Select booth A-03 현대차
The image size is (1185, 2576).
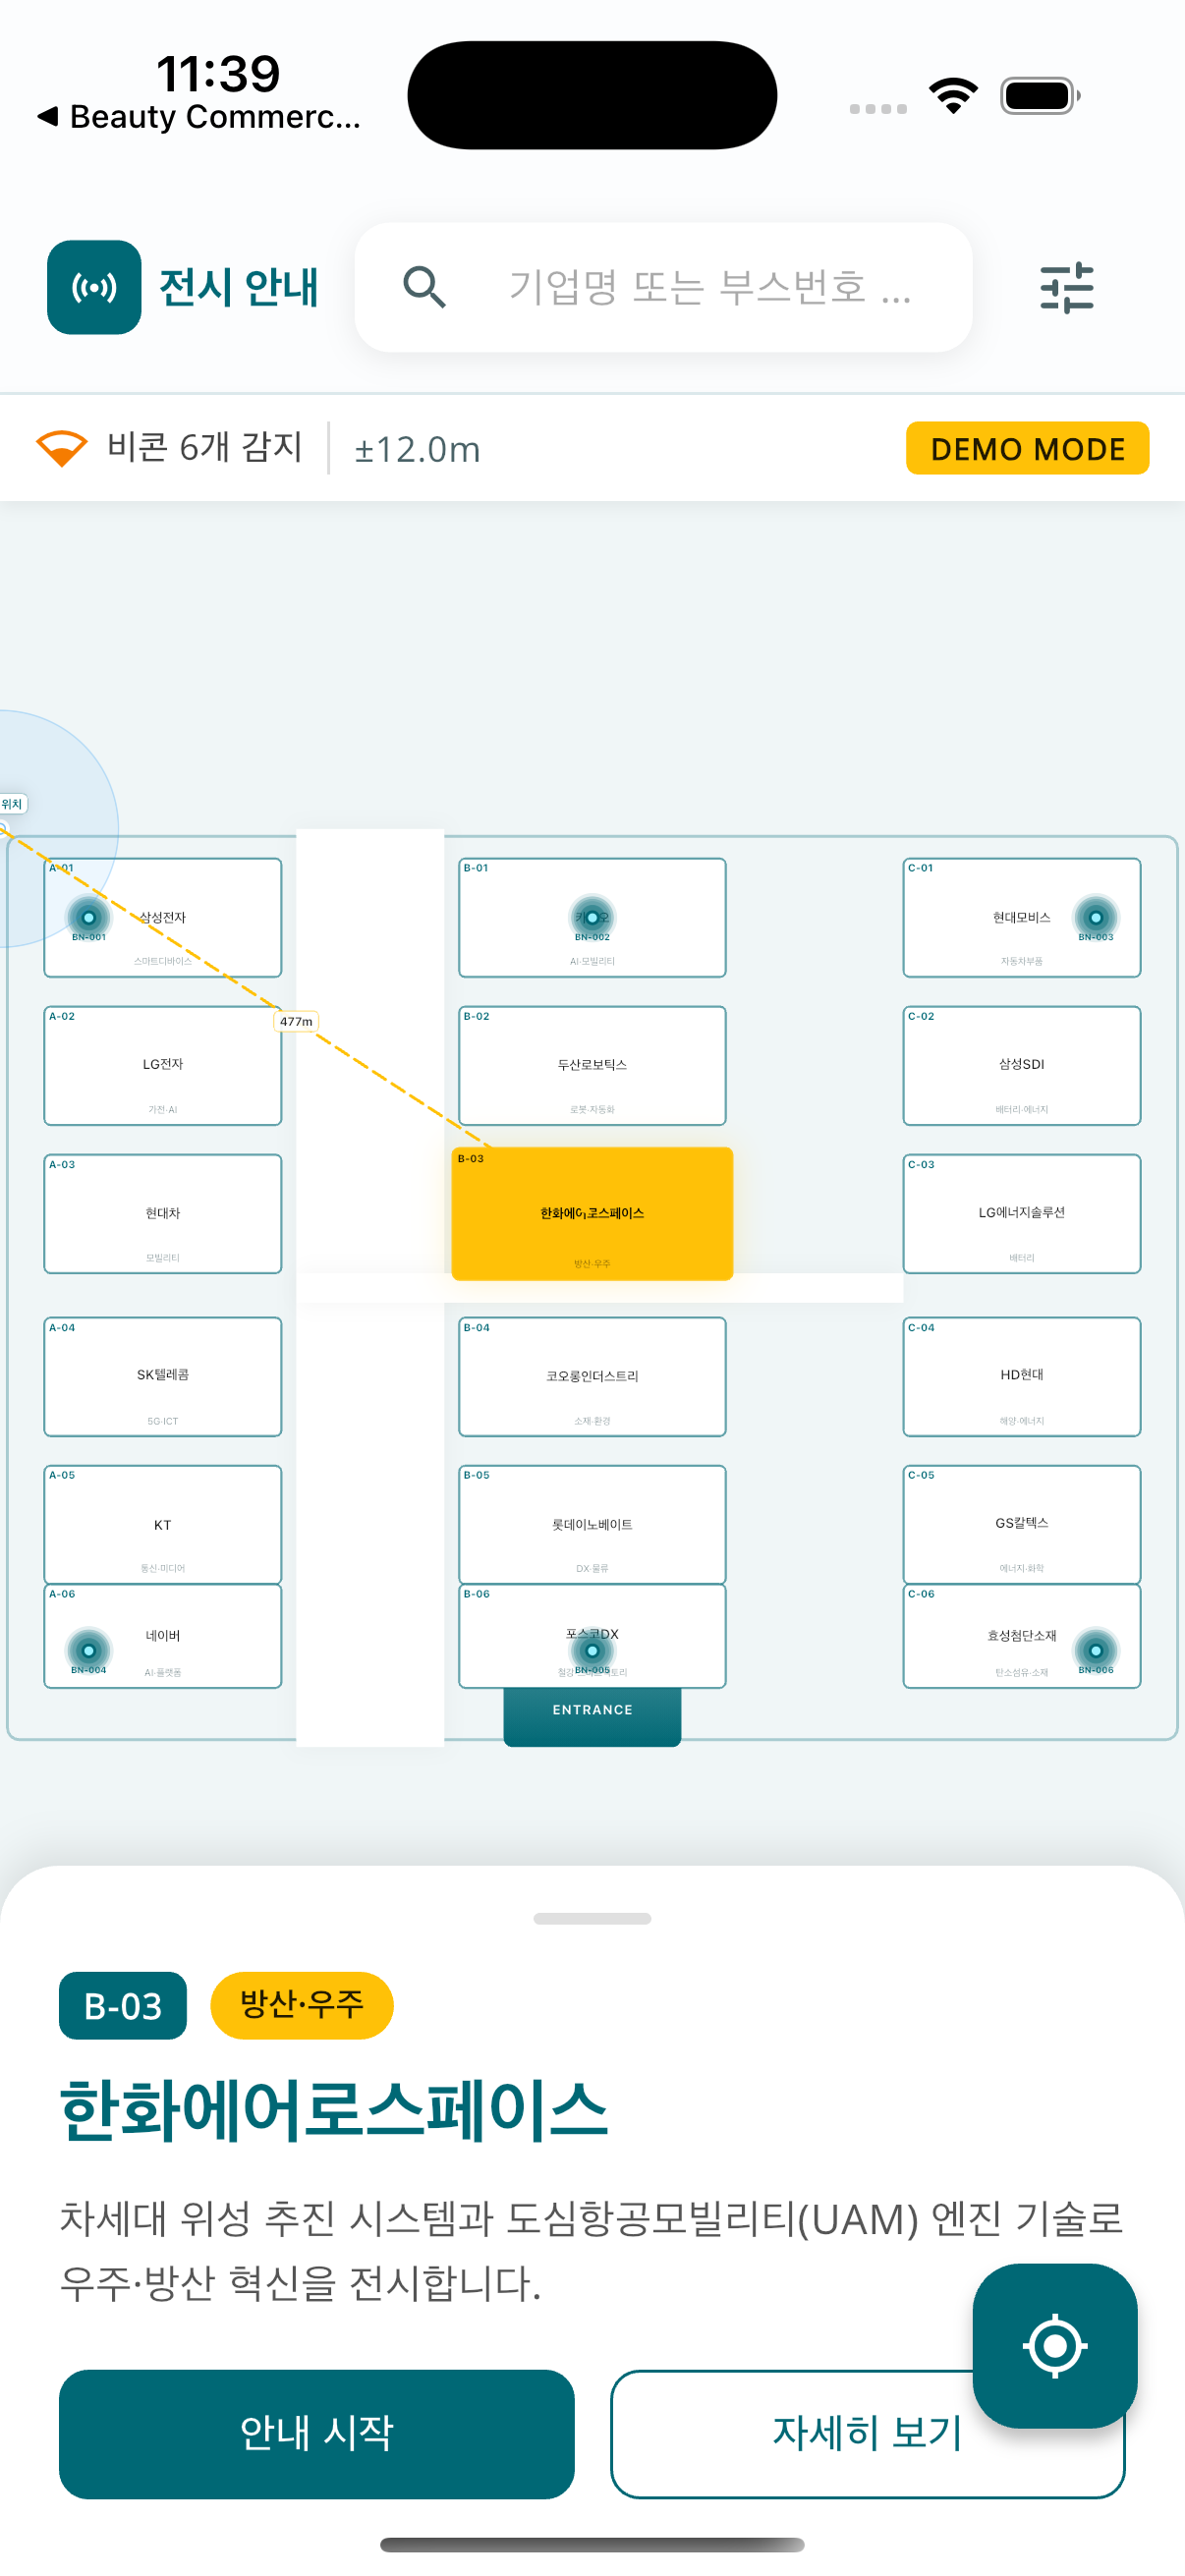pos(163,1213)
